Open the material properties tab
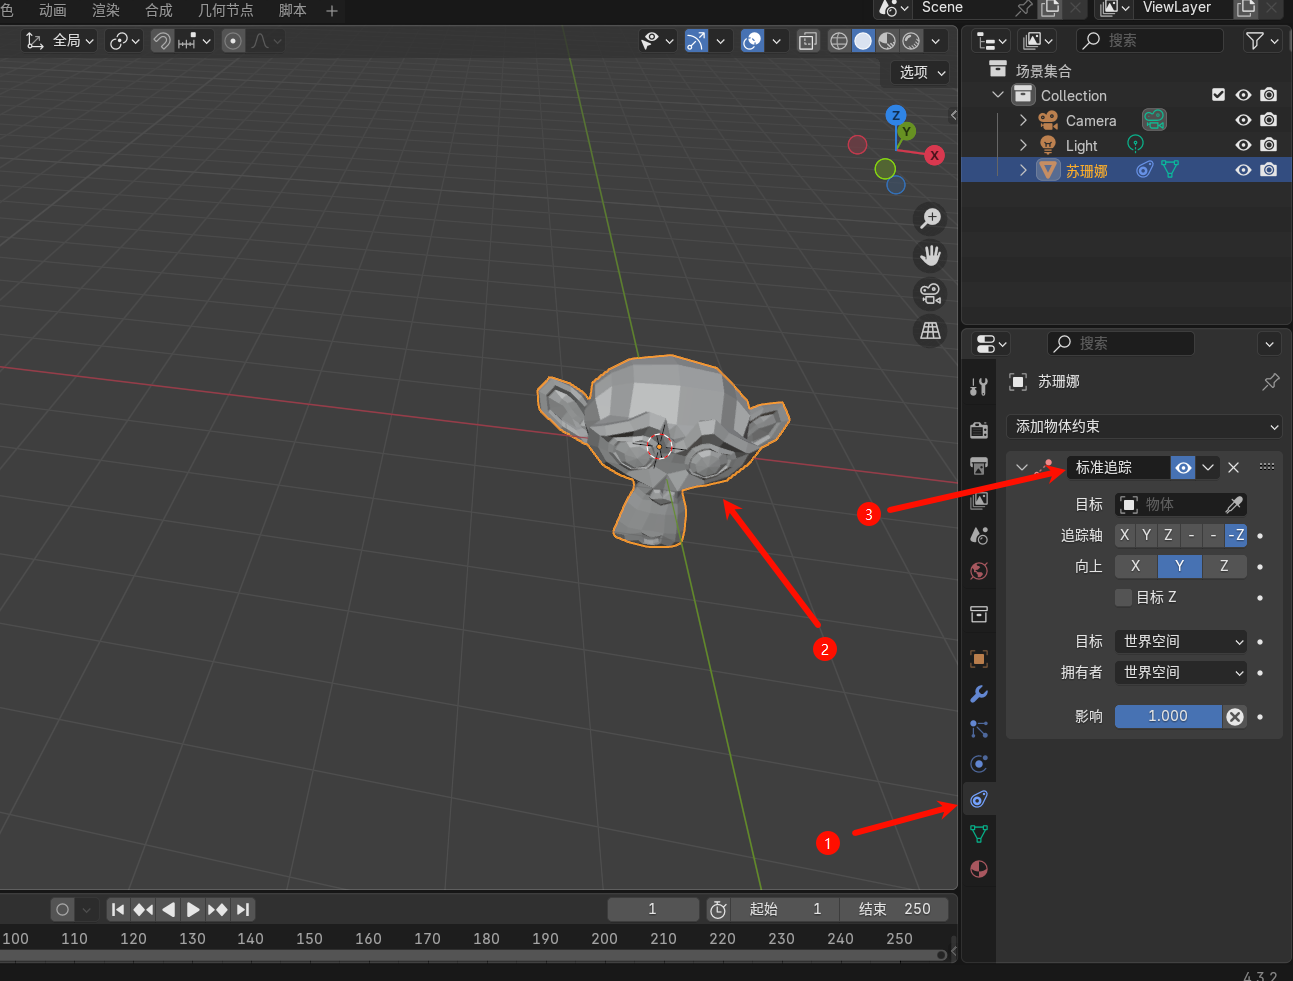 tap(979, 869)
